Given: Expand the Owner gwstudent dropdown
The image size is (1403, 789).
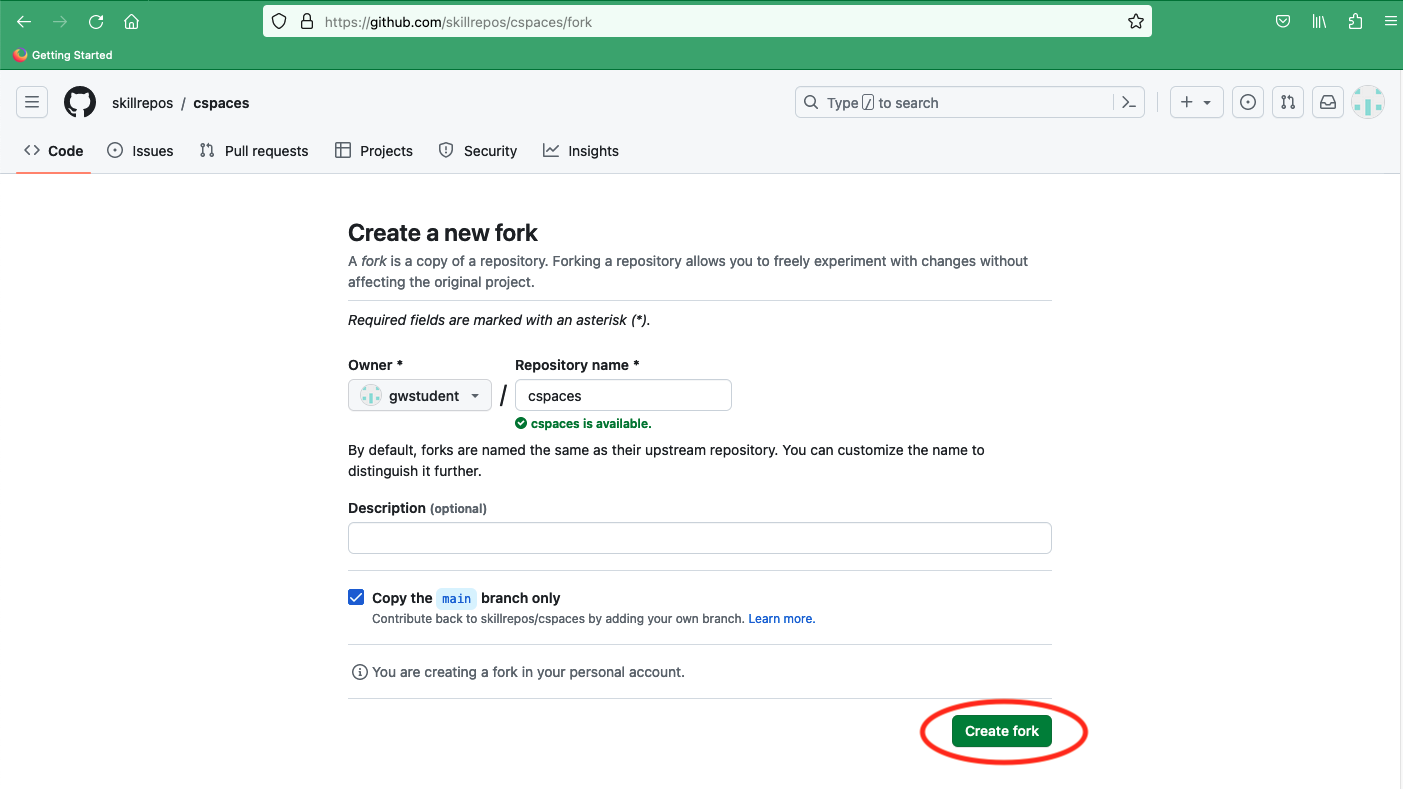Looking at the screenshot, I should coord(420,395).
